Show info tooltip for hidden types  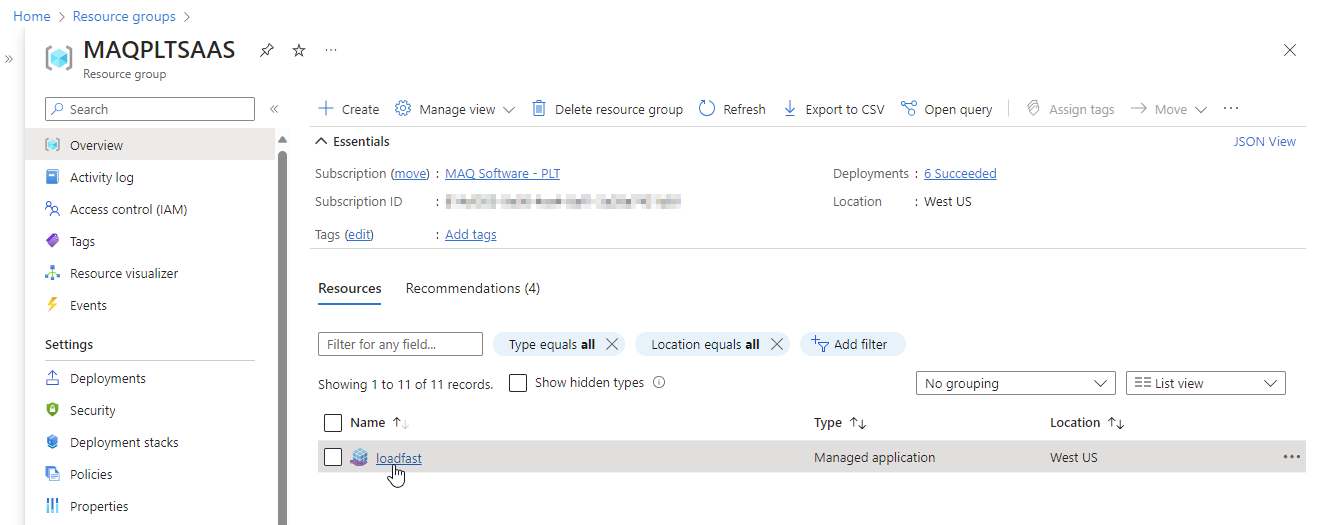point(659,382)
